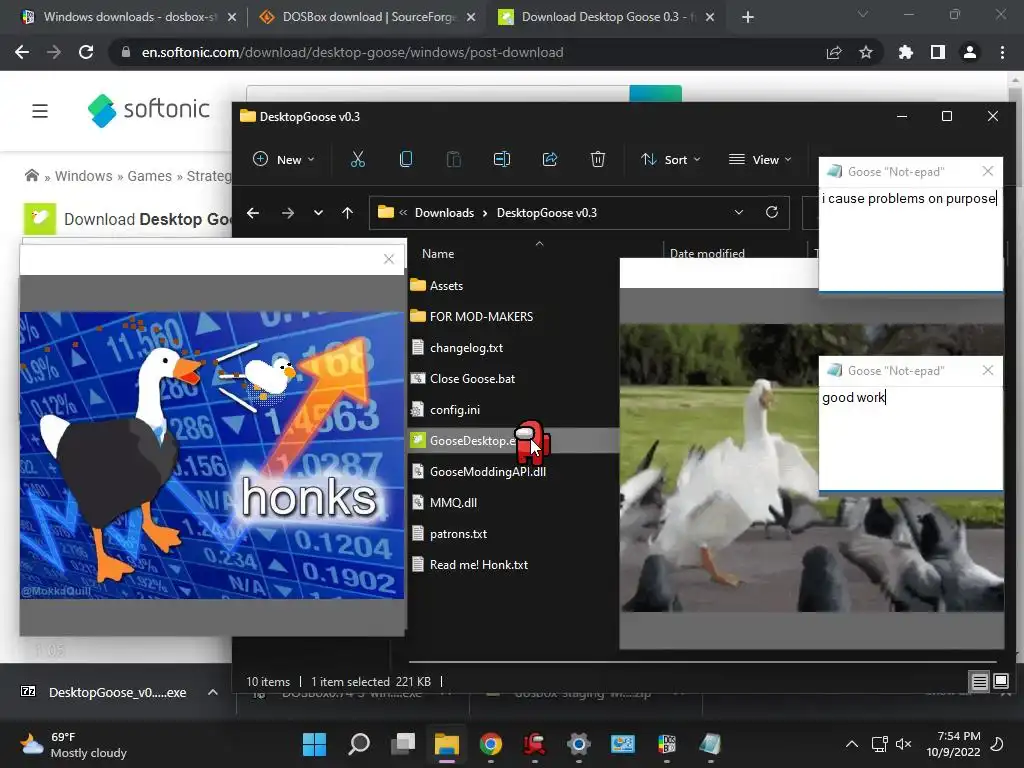Image resolution: width=1024 pixels, height=768 pixels.
Task: Reload the Softonic page in Chrome
Action: pos(86,52)
